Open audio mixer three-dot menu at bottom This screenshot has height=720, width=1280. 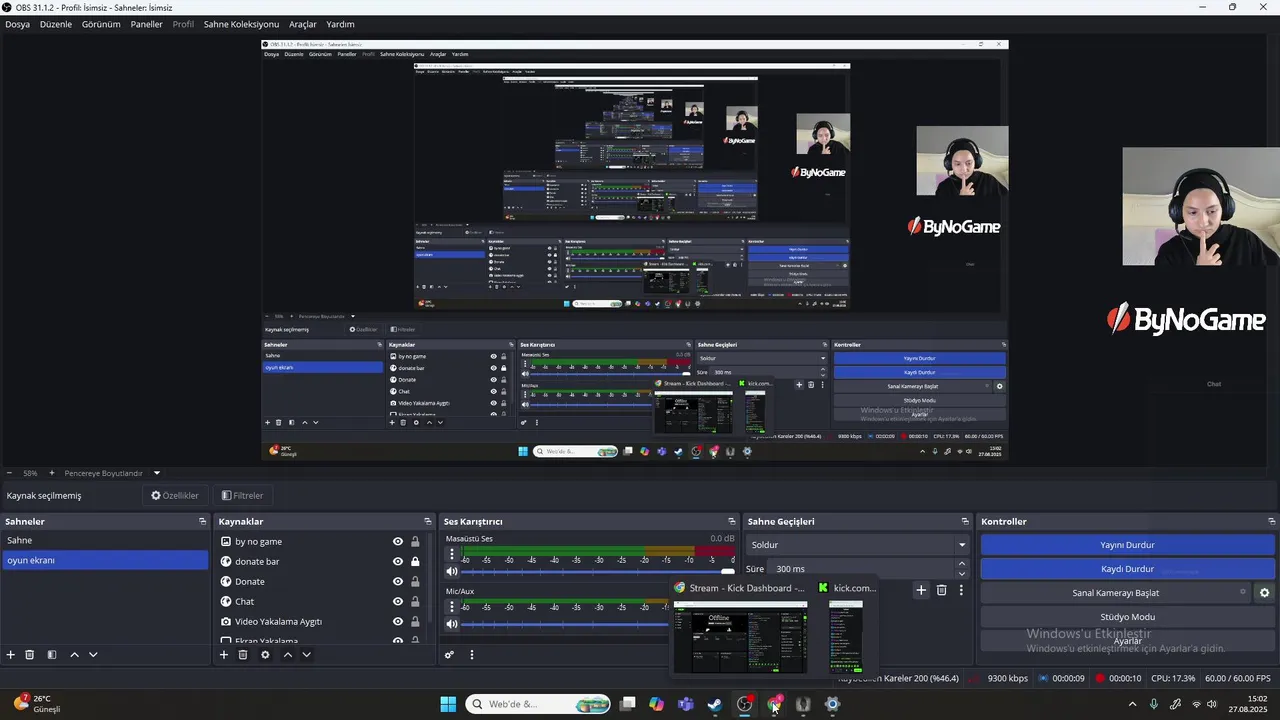point(472,655)
